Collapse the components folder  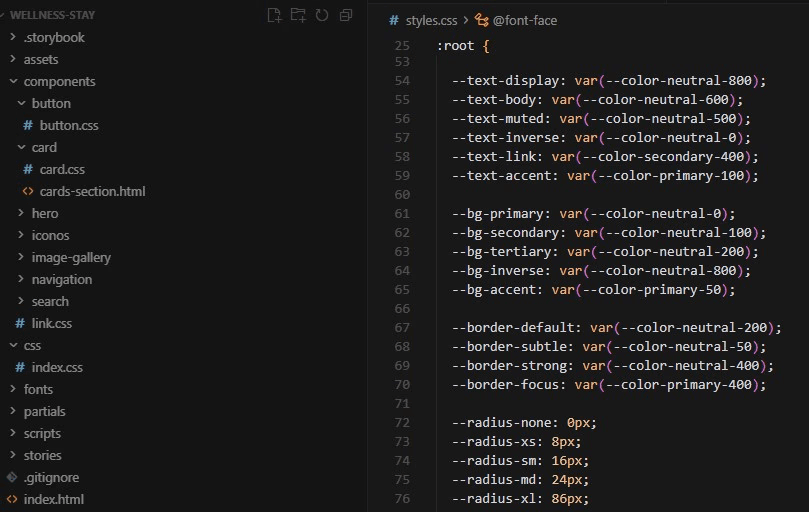(13, 81)
